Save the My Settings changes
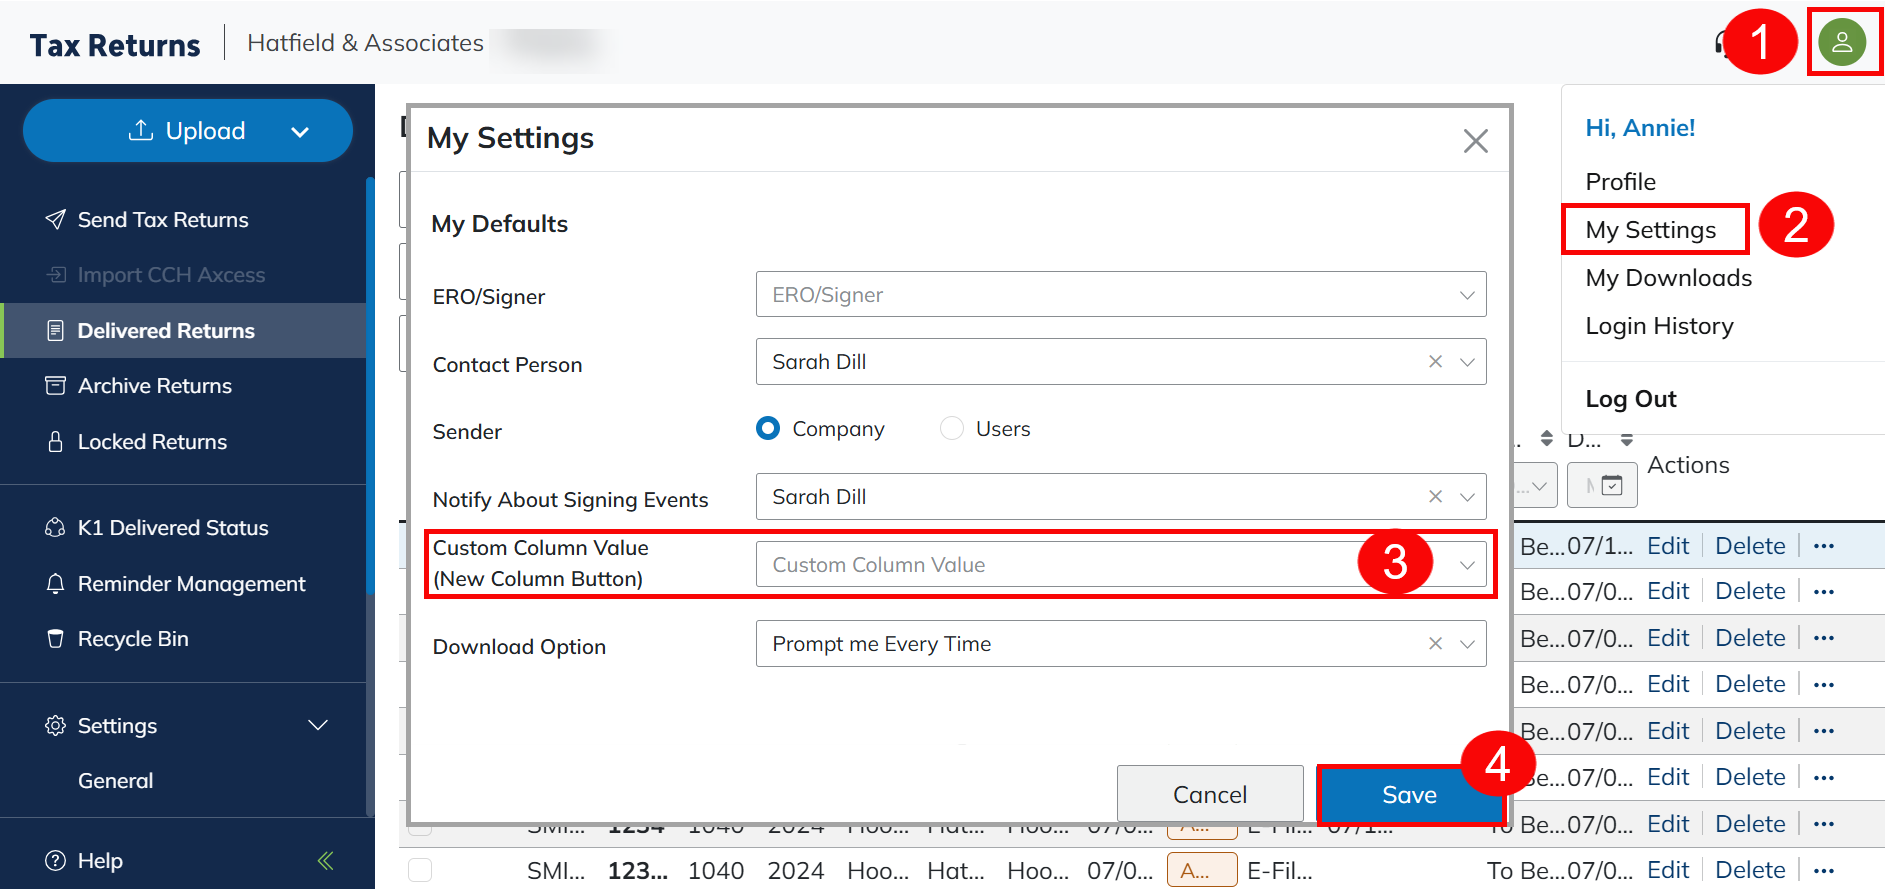The image size is (1885, 889). pyautogui.click(x=1409, y=795)
